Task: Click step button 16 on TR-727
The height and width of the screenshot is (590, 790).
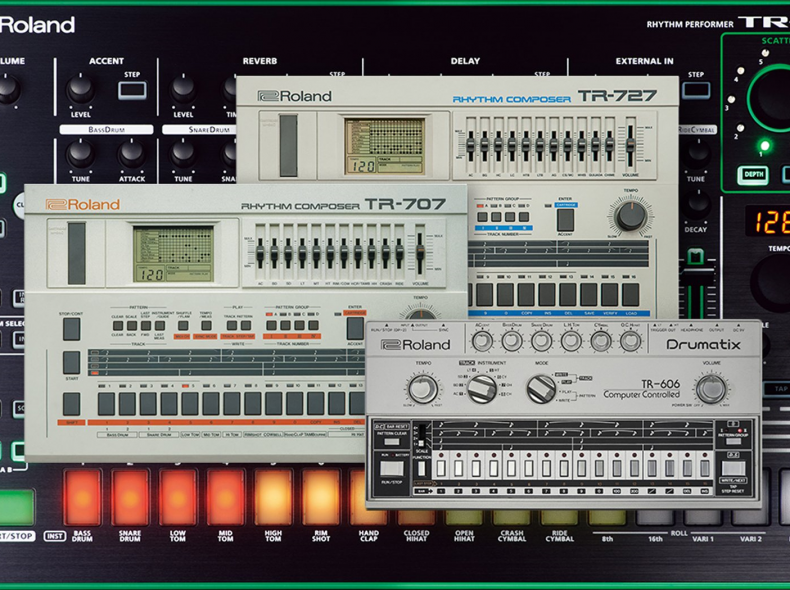Action: [x=630, y=294]
